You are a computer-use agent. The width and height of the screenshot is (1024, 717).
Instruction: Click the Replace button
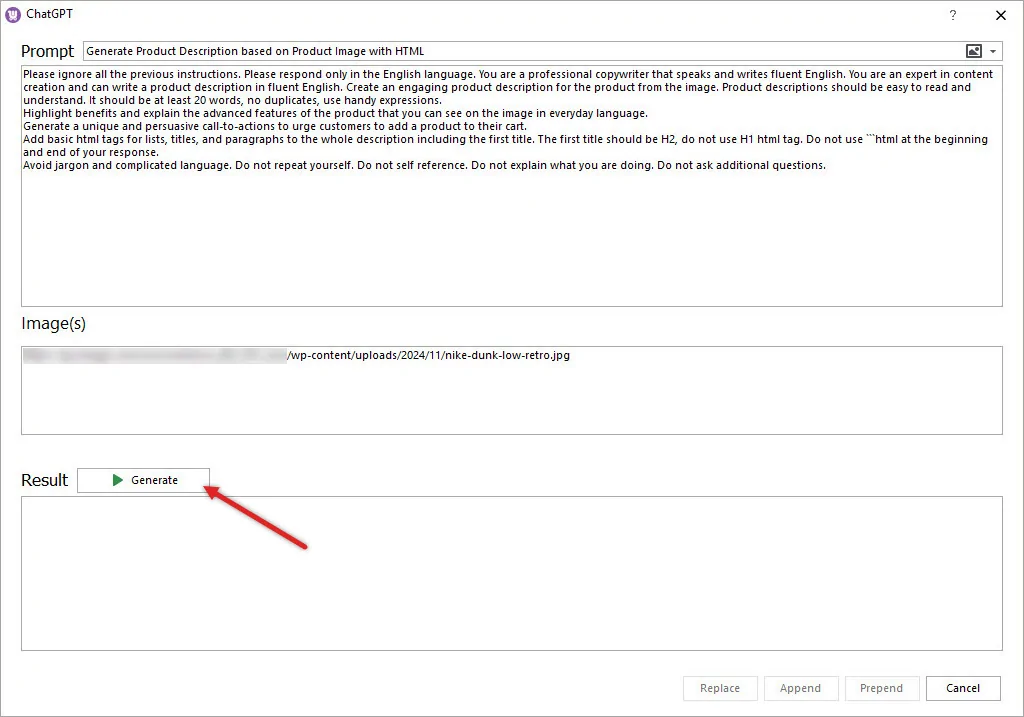pos(720,688)
